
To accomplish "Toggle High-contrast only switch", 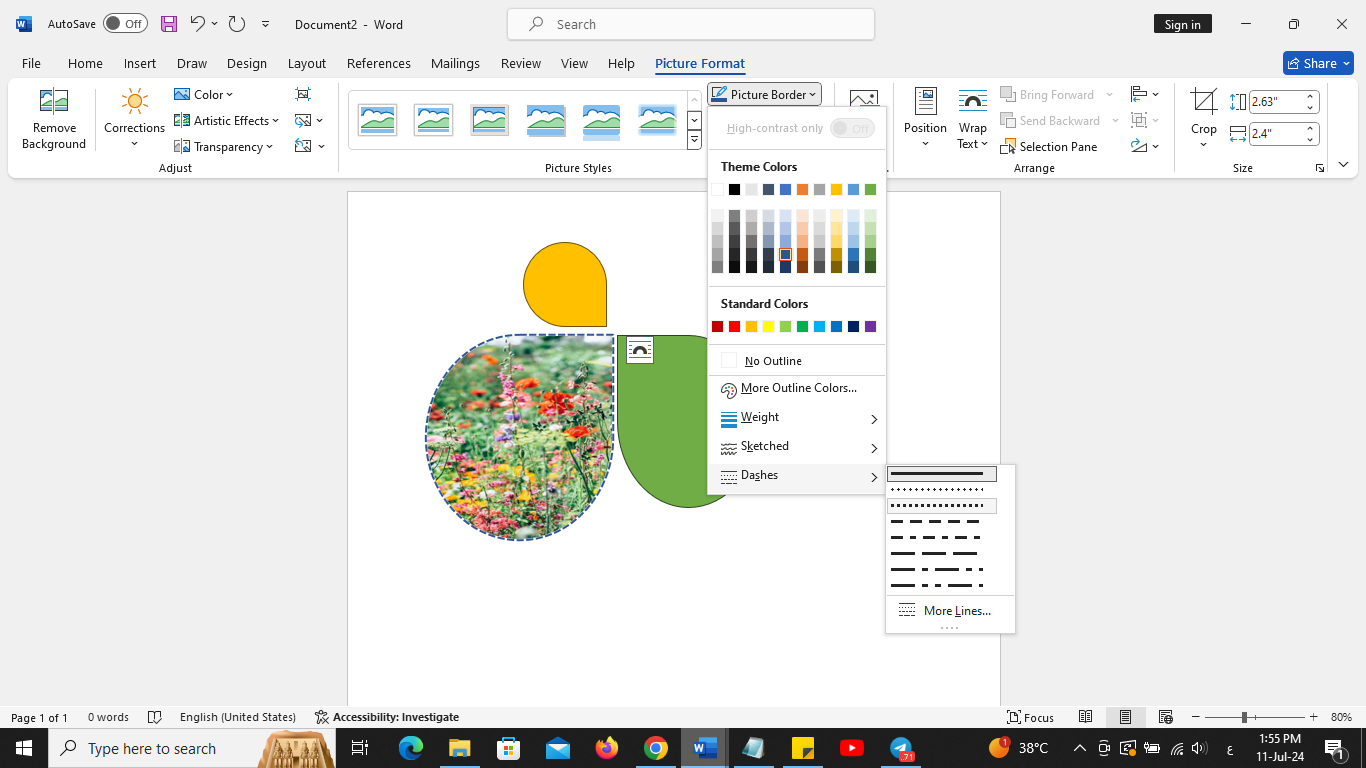I will click(852, 128).
